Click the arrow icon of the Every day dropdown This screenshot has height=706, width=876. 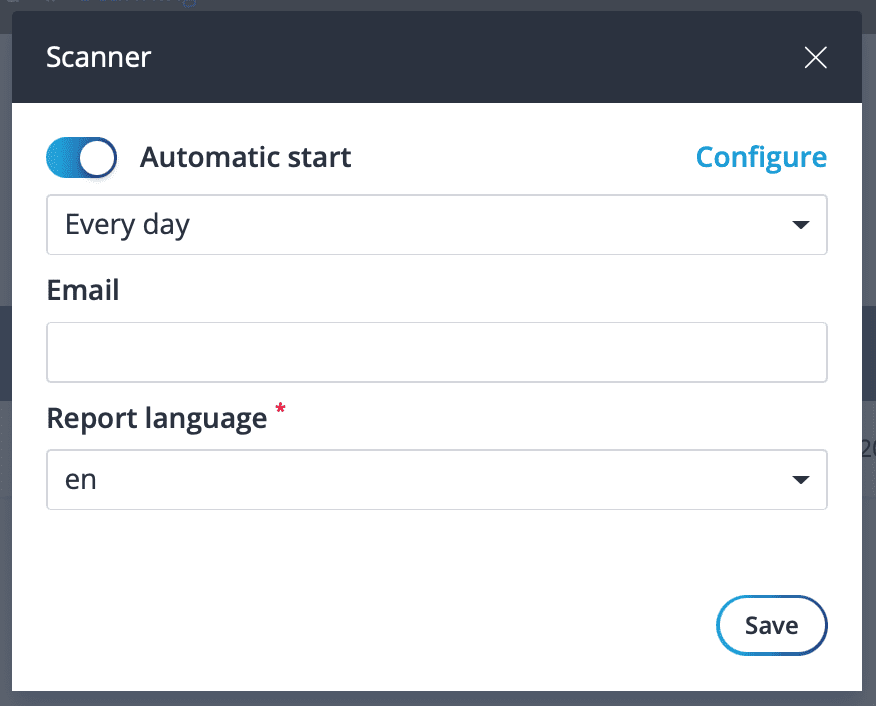click(x=801, y=225)
